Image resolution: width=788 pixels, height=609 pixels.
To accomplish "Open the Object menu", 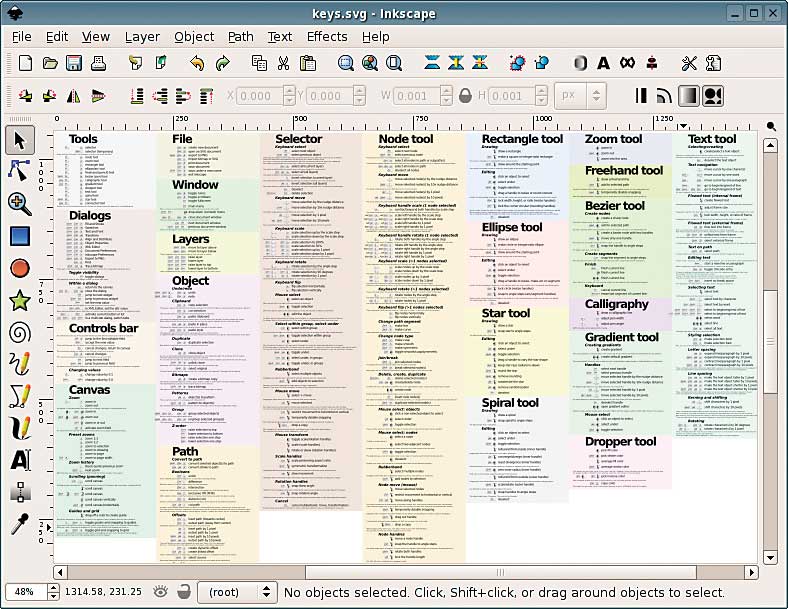I will click(x=194, y=37).
